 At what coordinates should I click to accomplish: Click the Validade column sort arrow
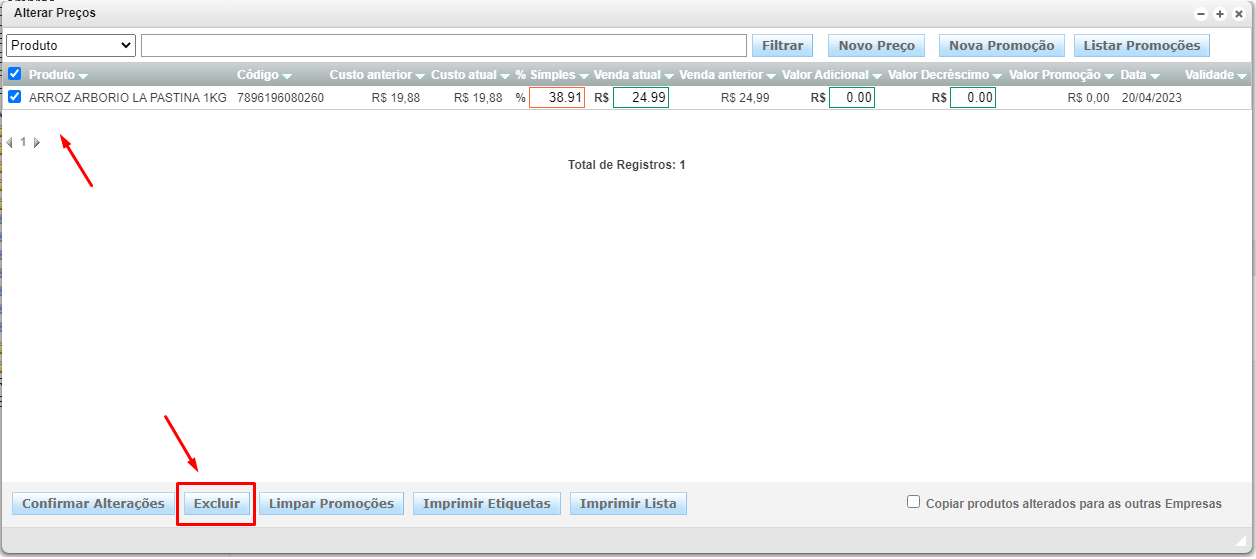click(x=1242, y=76)
